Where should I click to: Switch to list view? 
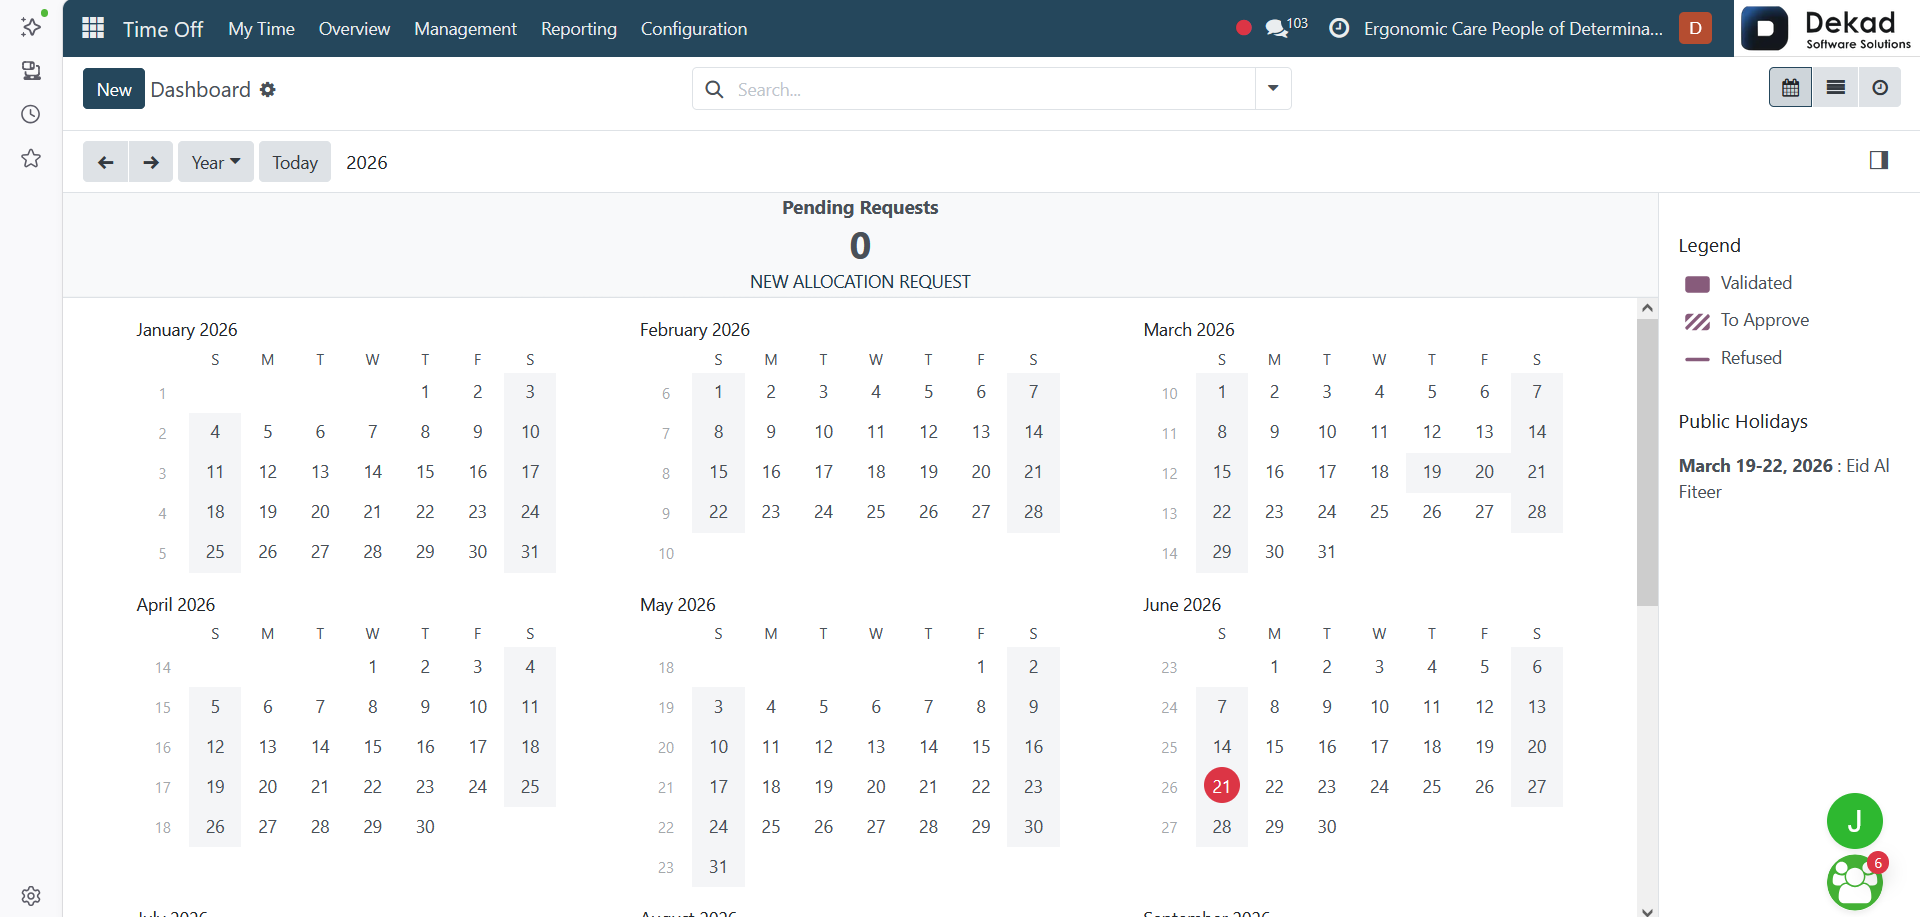1835,88
